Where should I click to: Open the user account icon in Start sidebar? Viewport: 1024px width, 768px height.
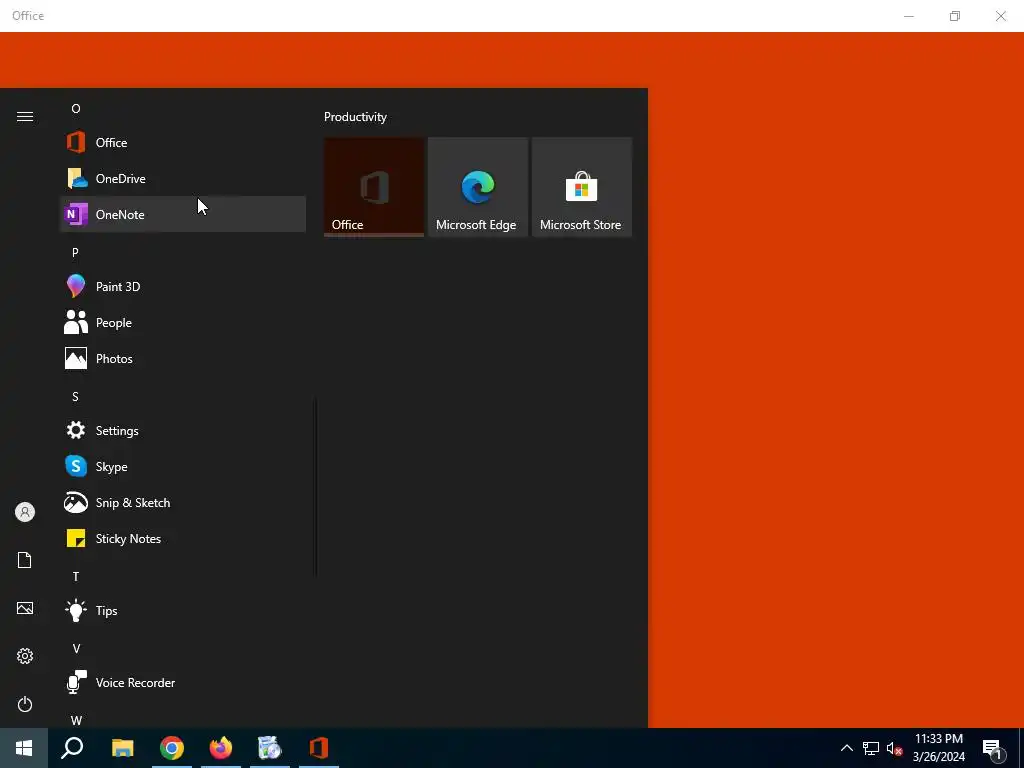(x=25, y=512)
